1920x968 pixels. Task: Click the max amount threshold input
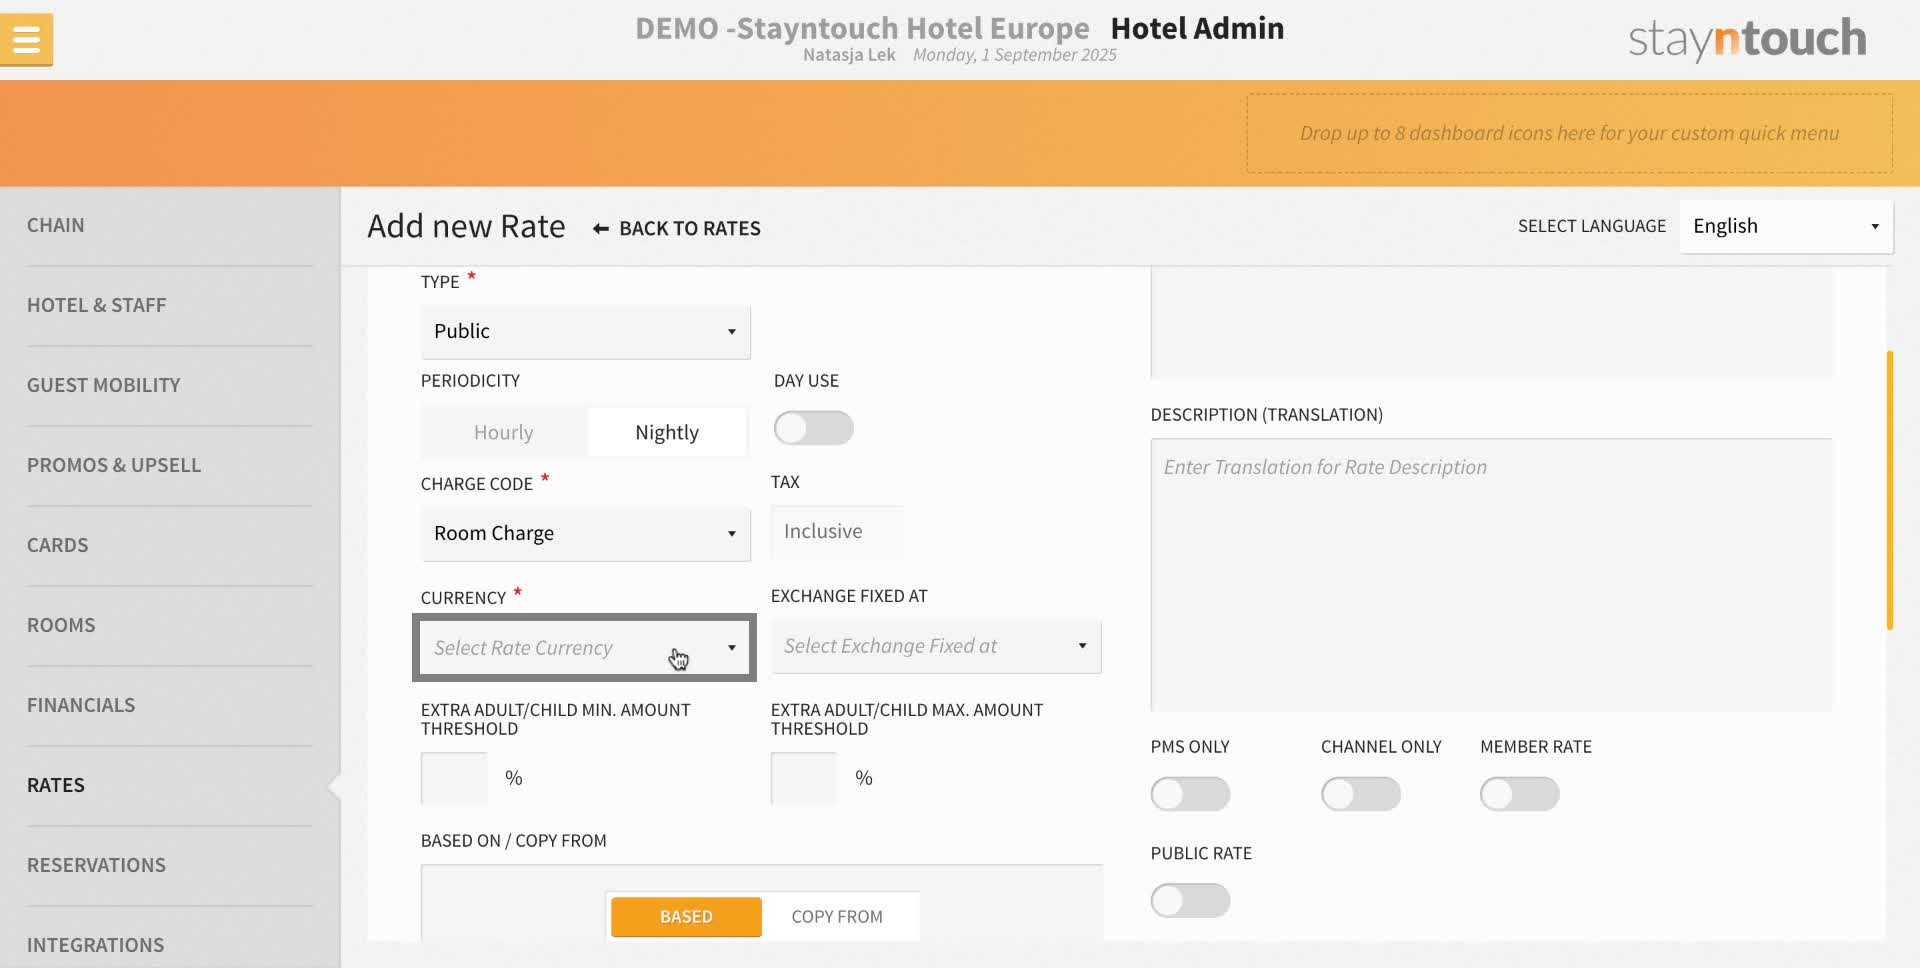coord(804,778)
